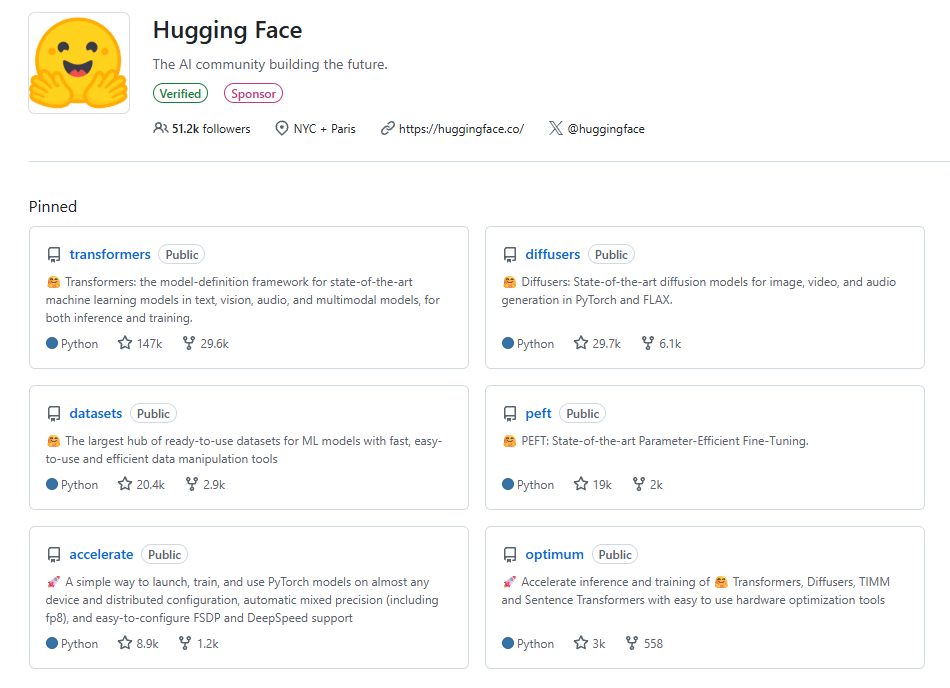This screenshot has height=688, width=950.
Task: Open the transformers repository
Action: click(x=110, y=255)
